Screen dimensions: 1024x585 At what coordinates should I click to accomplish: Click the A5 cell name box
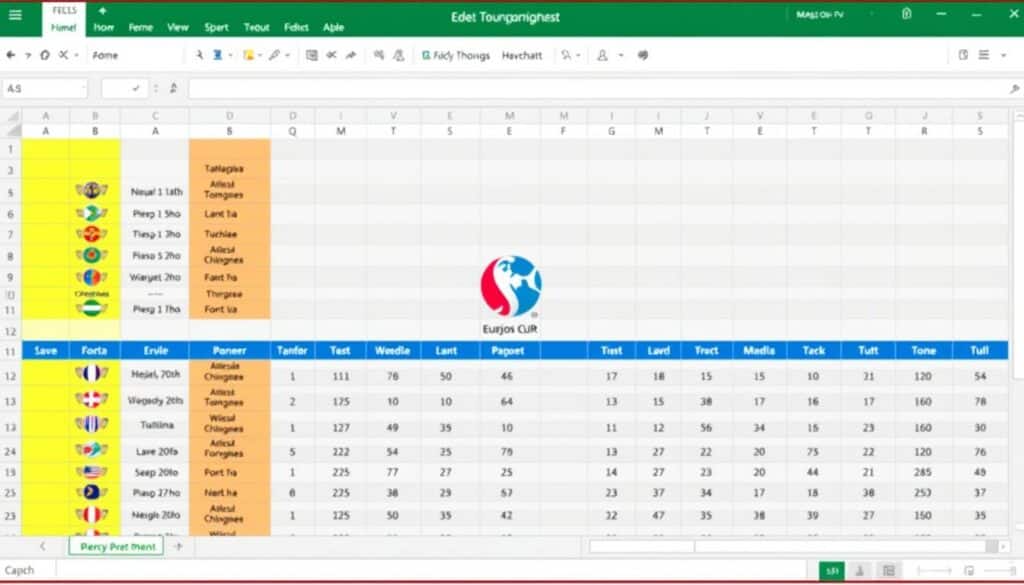[x=45, y=88]
